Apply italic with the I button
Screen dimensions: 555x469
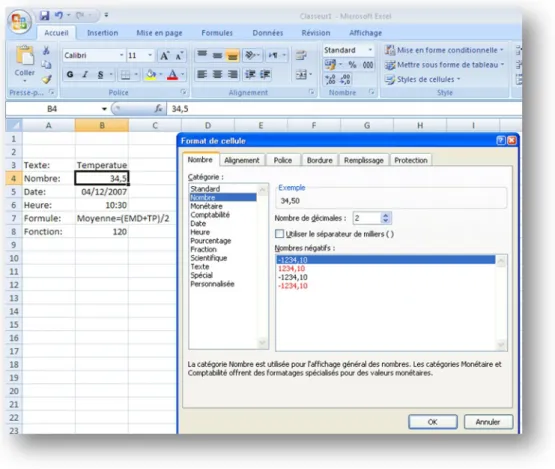pyautogui.click(x=85, y=75)
